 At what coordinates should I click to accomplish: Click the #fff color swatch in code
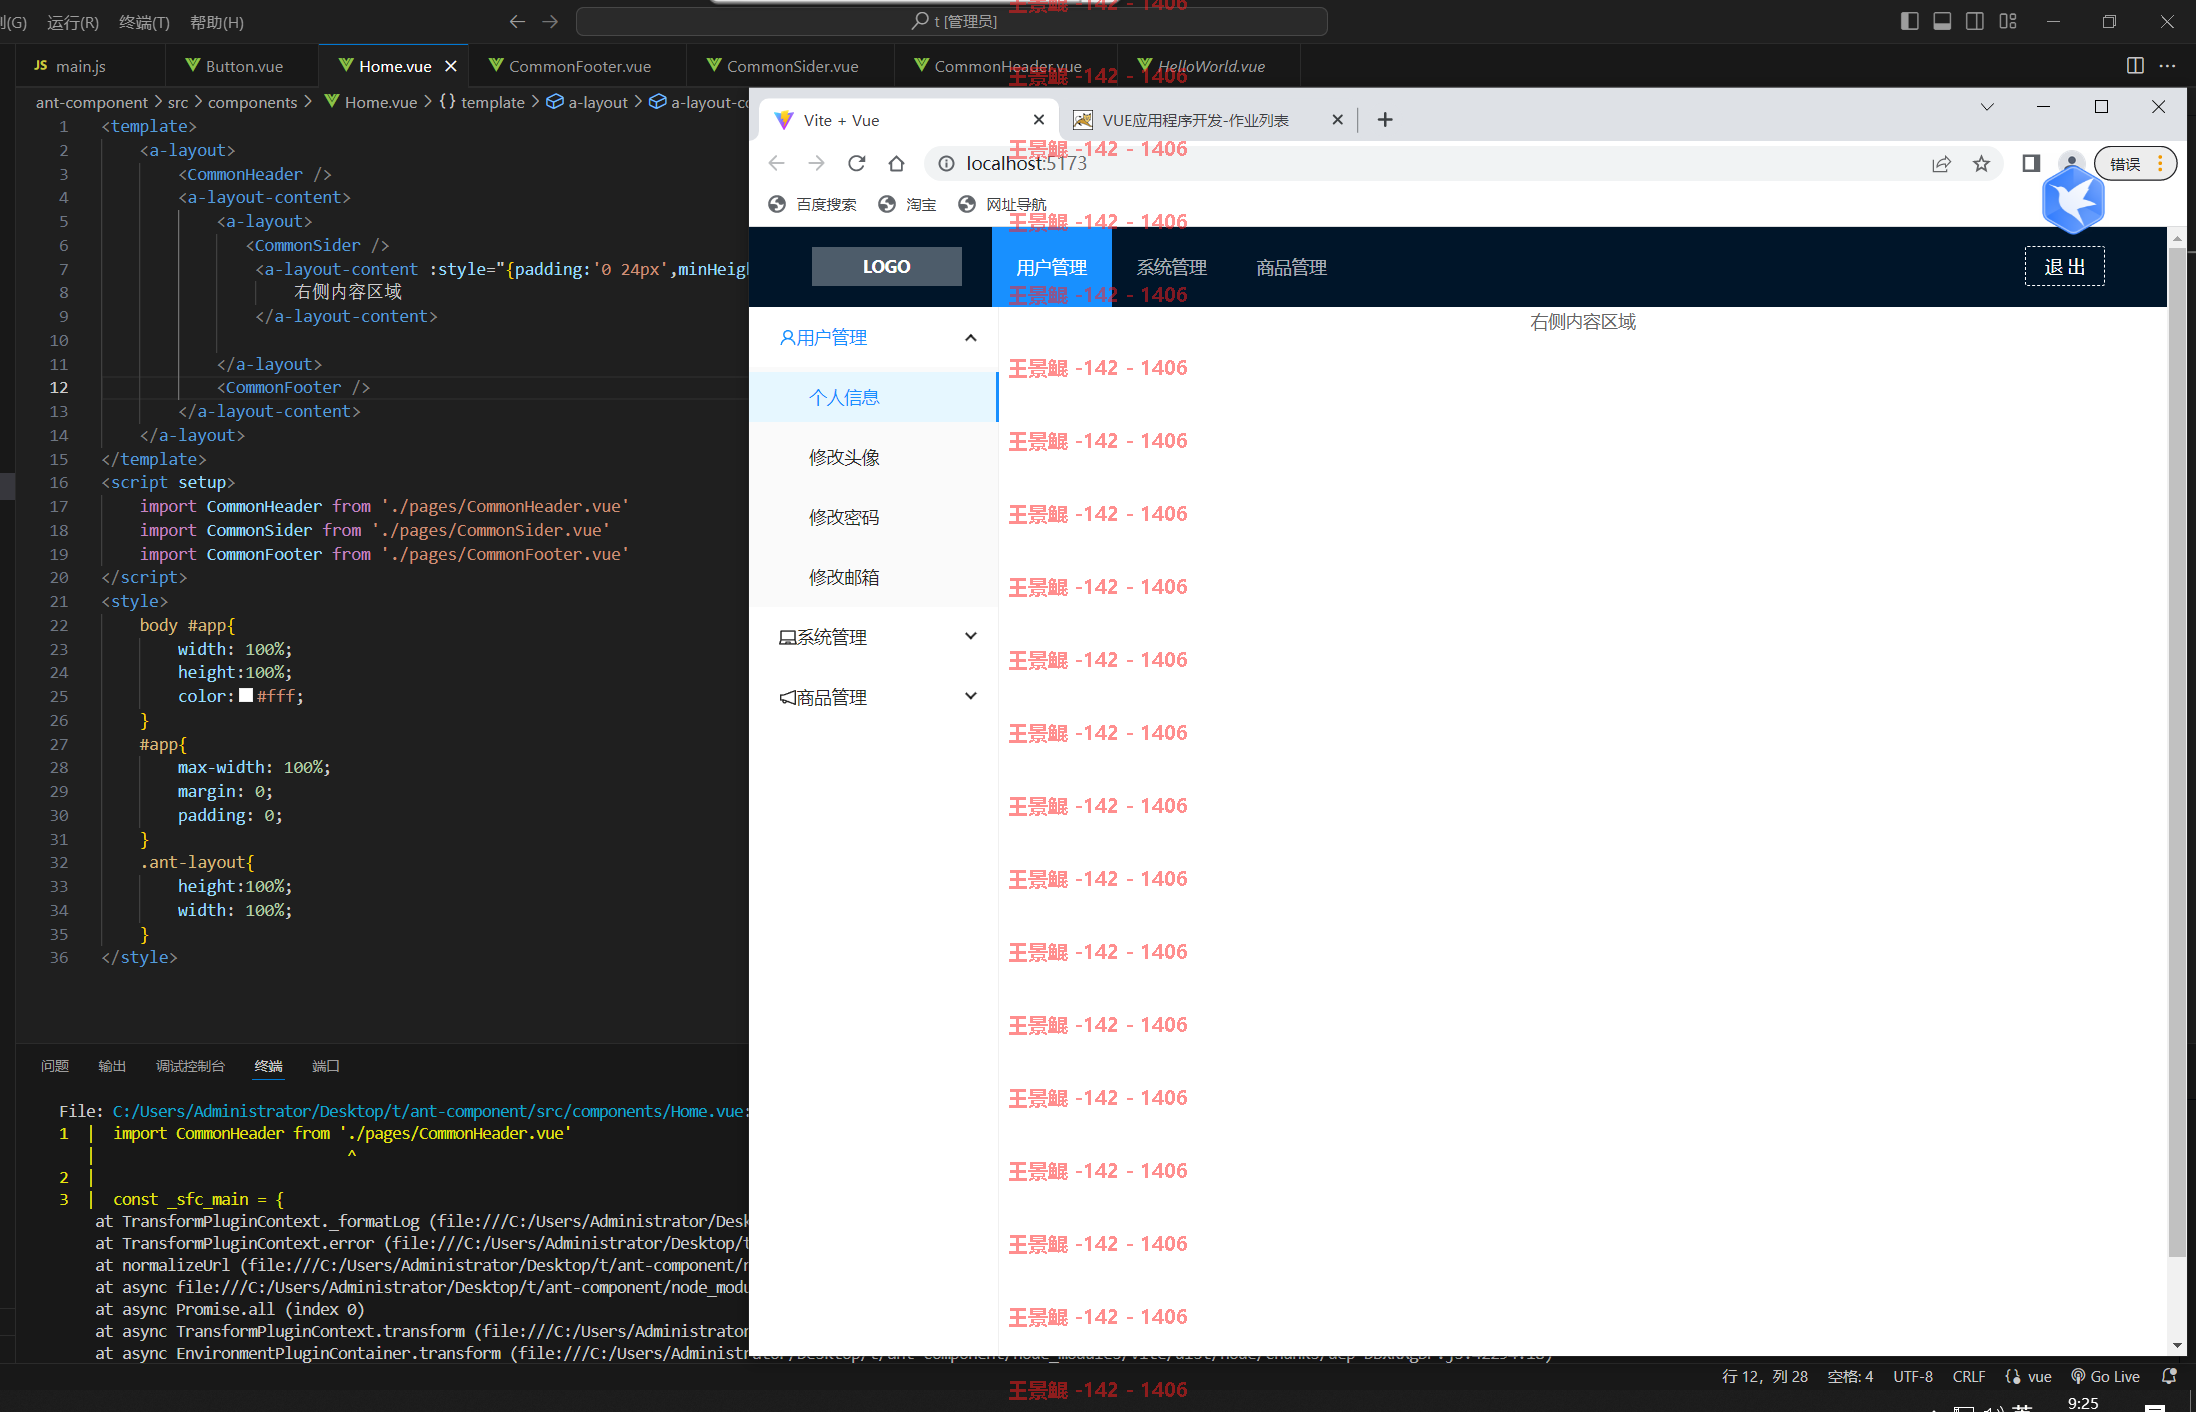tap(246, 695)
